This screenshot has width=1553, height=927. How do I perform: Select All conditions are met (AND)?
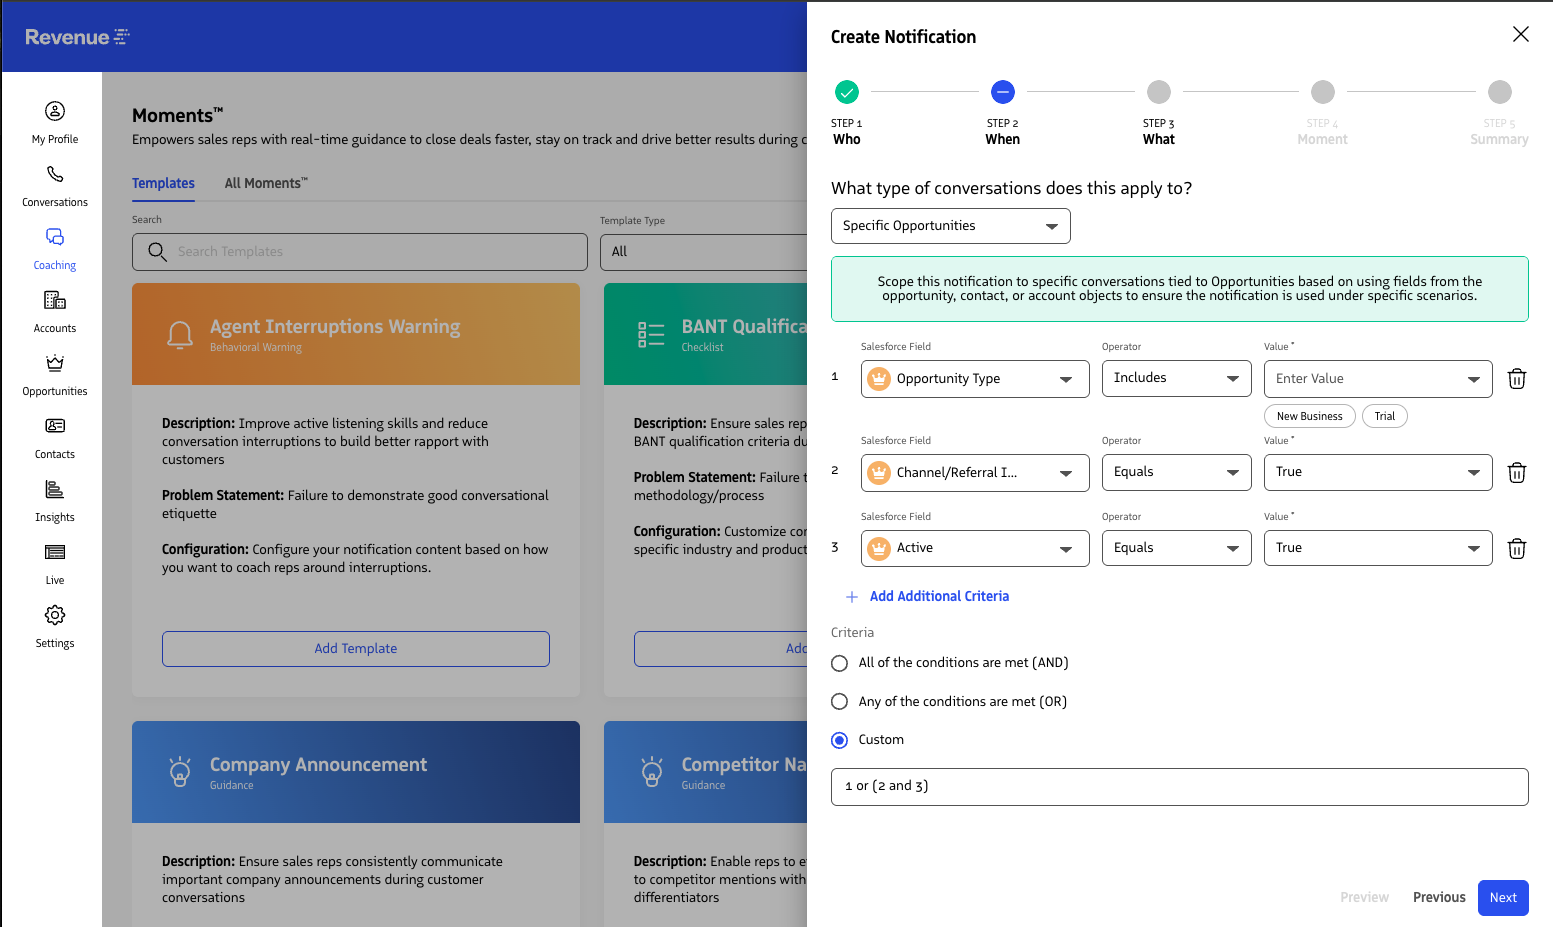pos(840,663)
